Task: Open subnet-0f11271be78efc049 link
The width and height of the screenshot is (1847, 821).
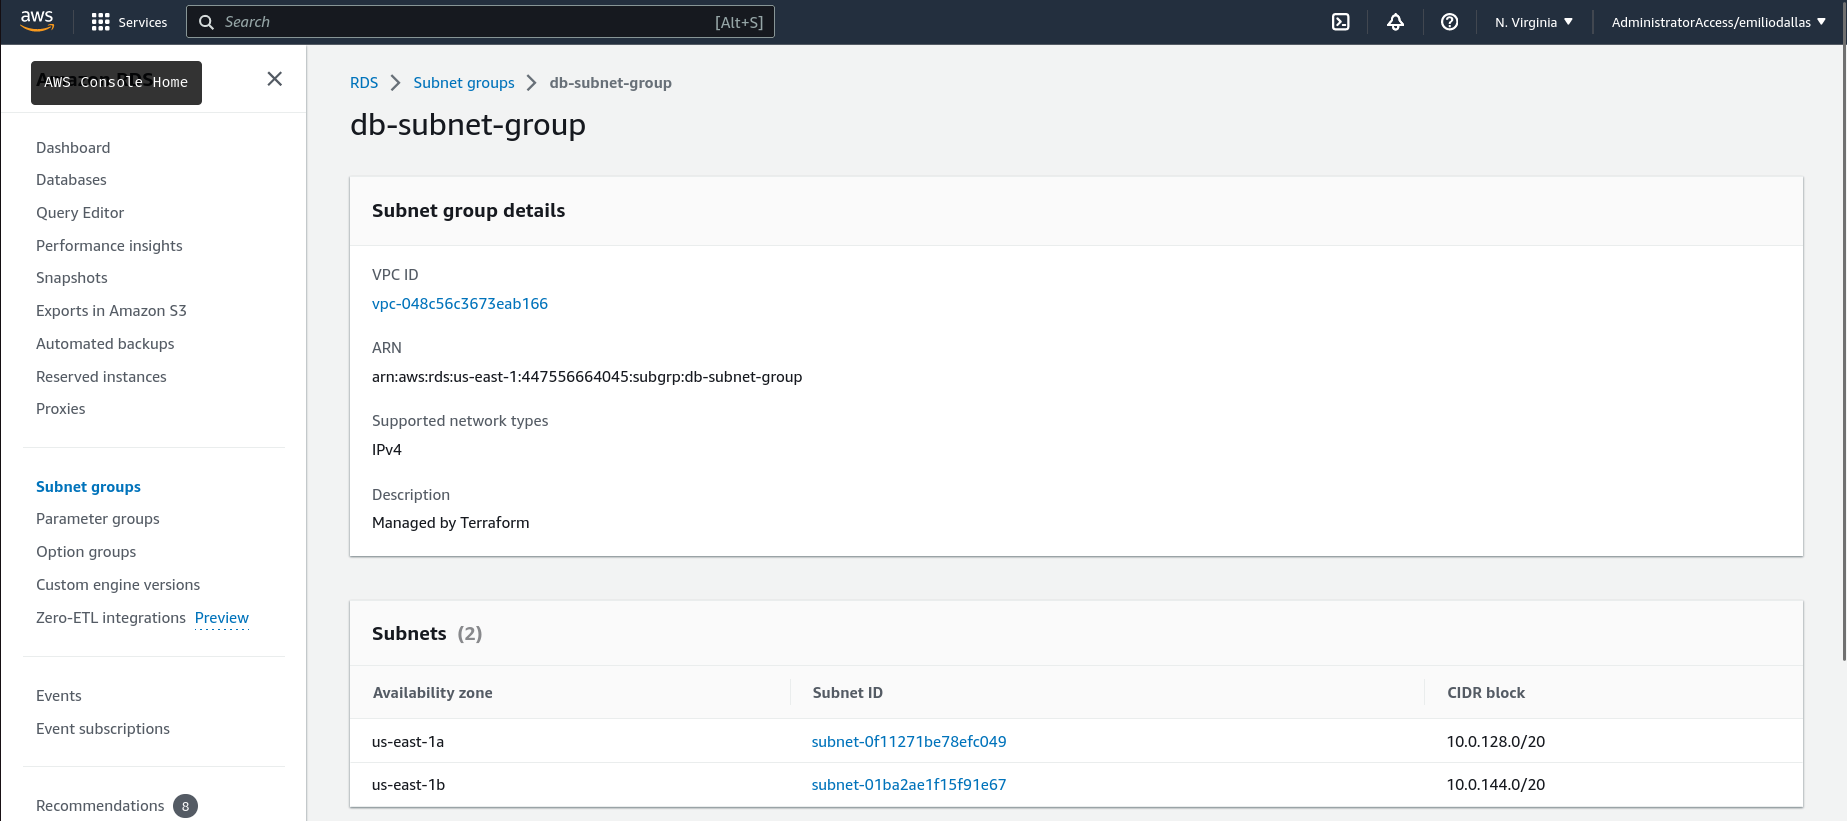Action: (x=909, y=742)
